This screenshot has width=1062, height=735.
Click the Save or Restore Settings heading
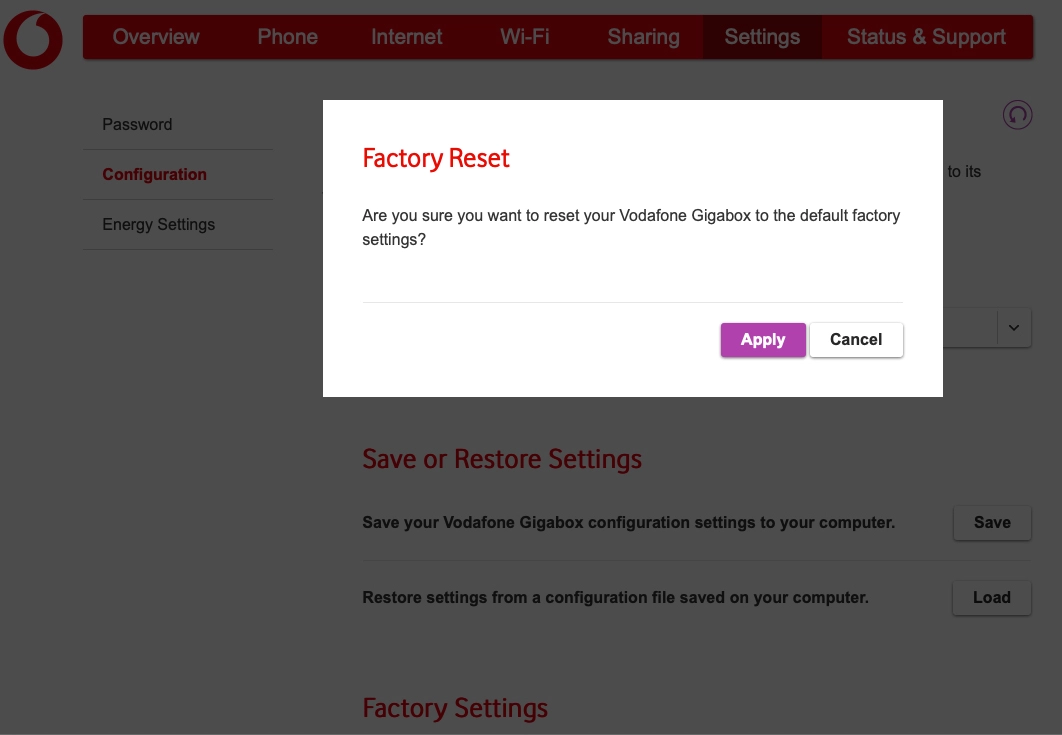502,459
